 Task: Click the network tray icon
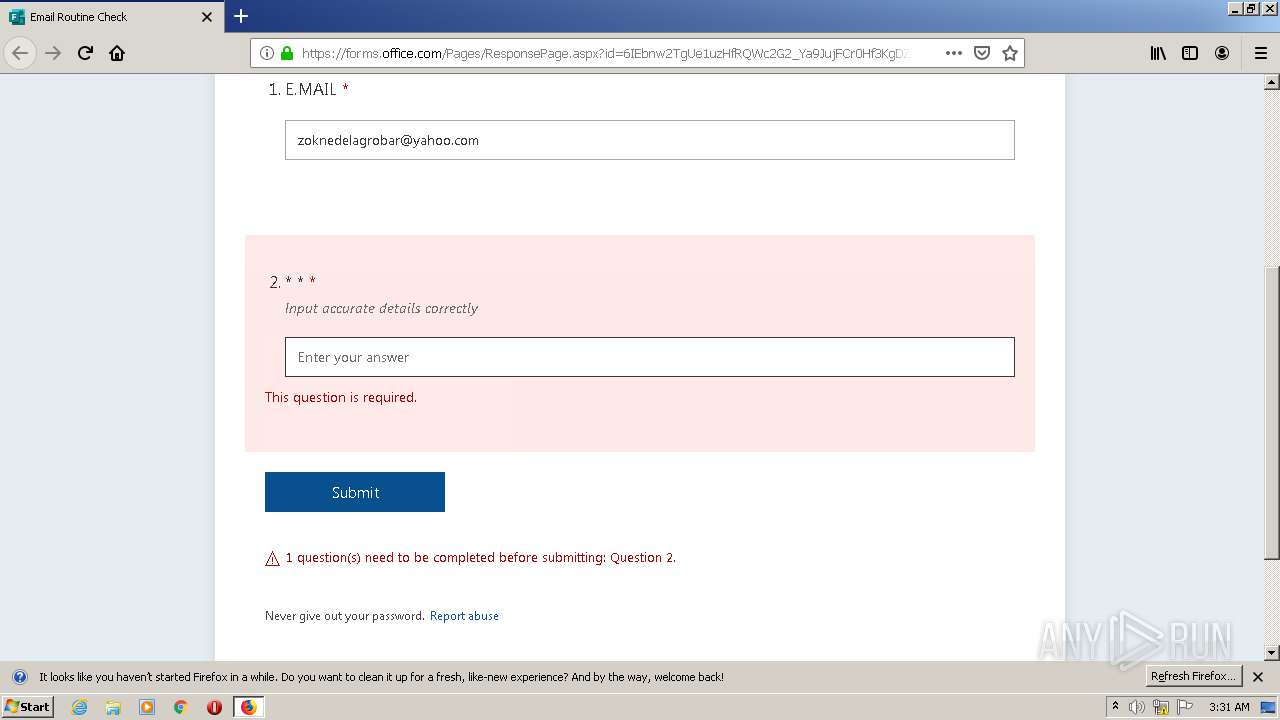1161,707
